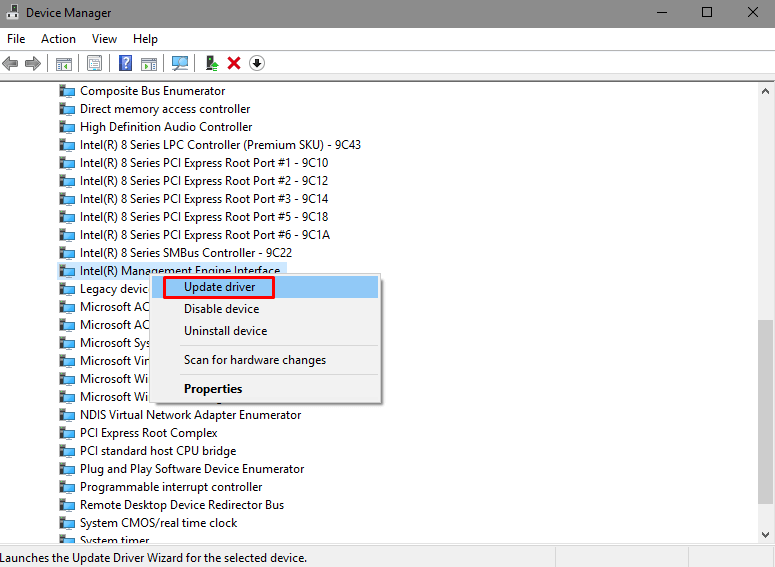Choose Uninstall device from the context menu
This screenshot has width=775, height=567.
coord(265,331)
